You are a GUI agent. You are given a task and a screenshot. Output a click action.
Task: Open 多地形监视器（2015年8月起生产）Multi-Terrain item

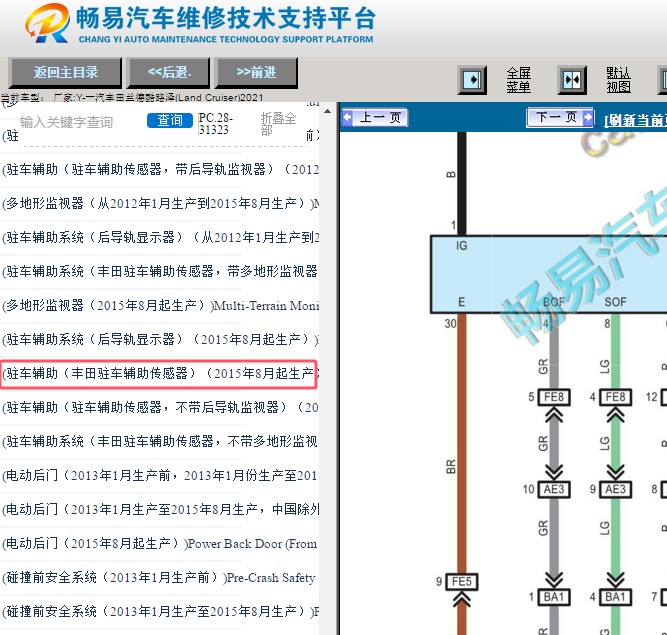[x=160, y=305]
